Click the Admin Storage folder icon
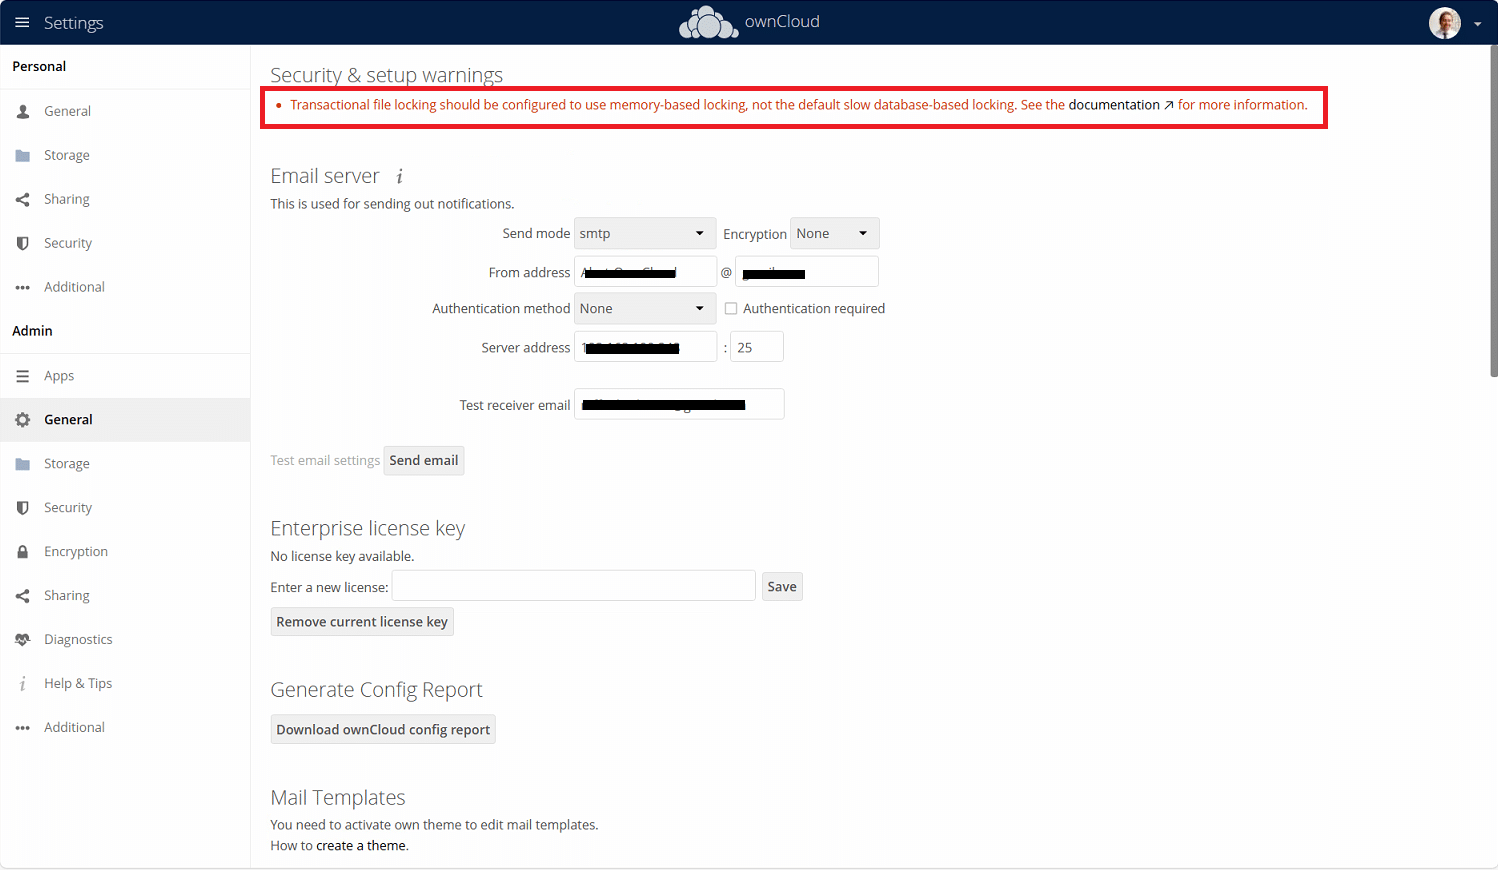This screenshot has height=870, width=1498. click(23, 464)
